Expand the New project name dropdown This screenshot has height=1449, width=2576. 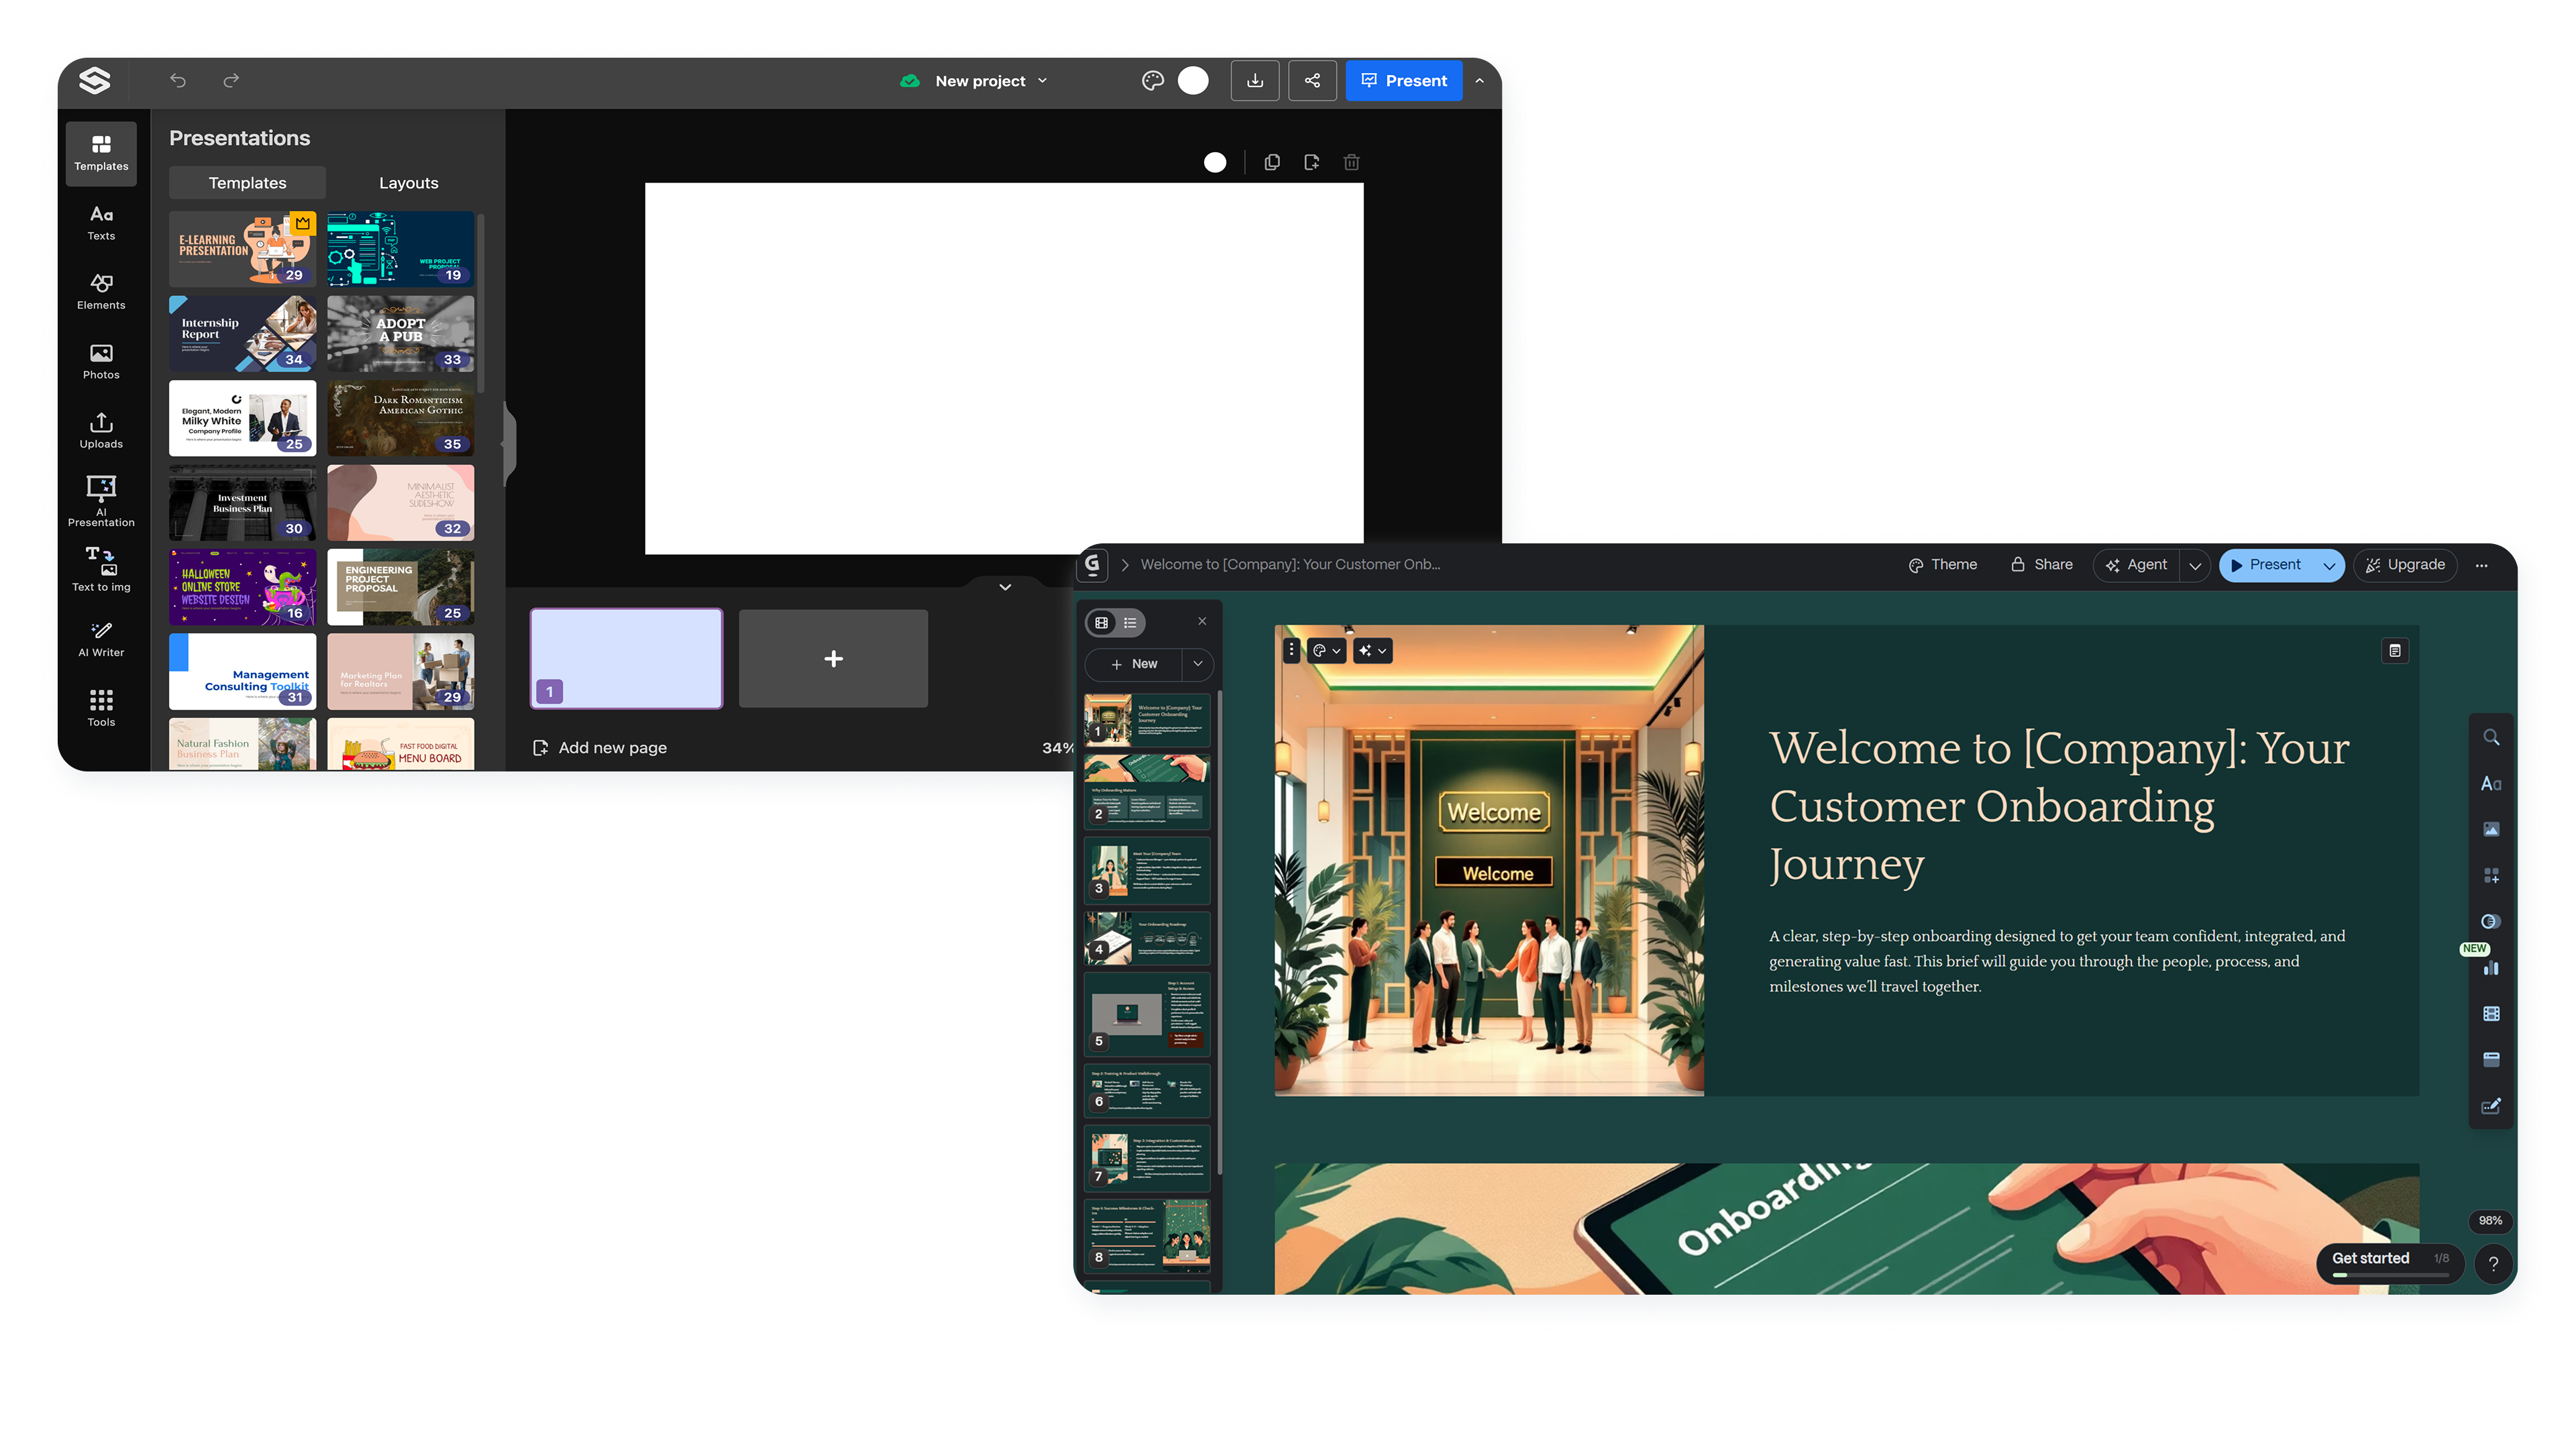tap(1042, 81)
